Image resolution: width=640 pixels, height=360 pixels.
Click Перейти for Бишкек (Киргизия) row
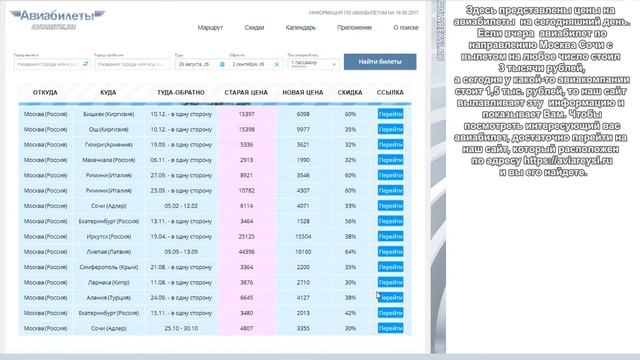pyautogui.click(x=391, y=114)
